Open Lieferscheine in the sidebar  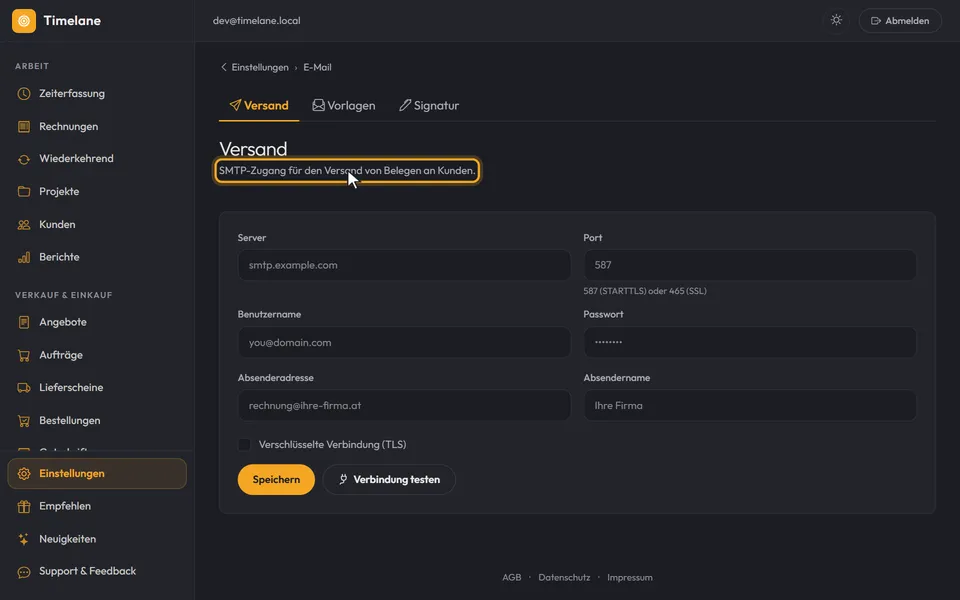click(97, 388)
